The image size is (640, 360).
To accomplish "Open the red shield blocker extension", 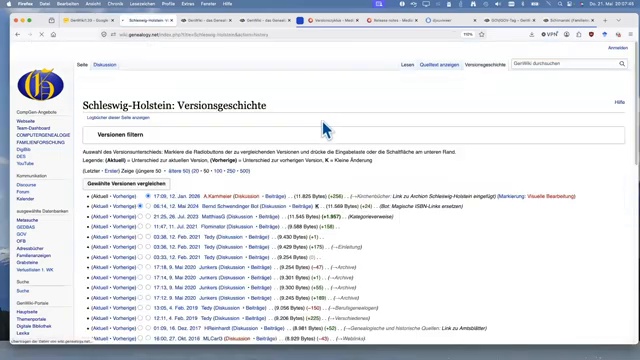I will pos(591,35).
